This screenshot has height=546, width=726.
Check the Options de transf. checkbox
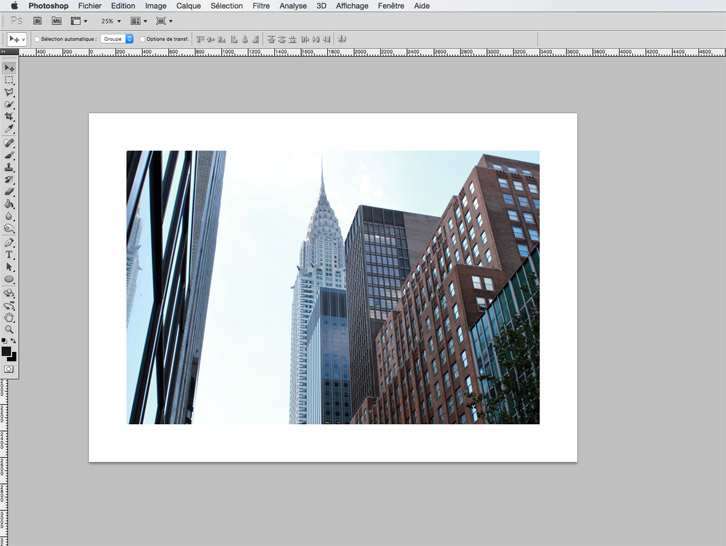pyautogui.click(x=142, y=39)
